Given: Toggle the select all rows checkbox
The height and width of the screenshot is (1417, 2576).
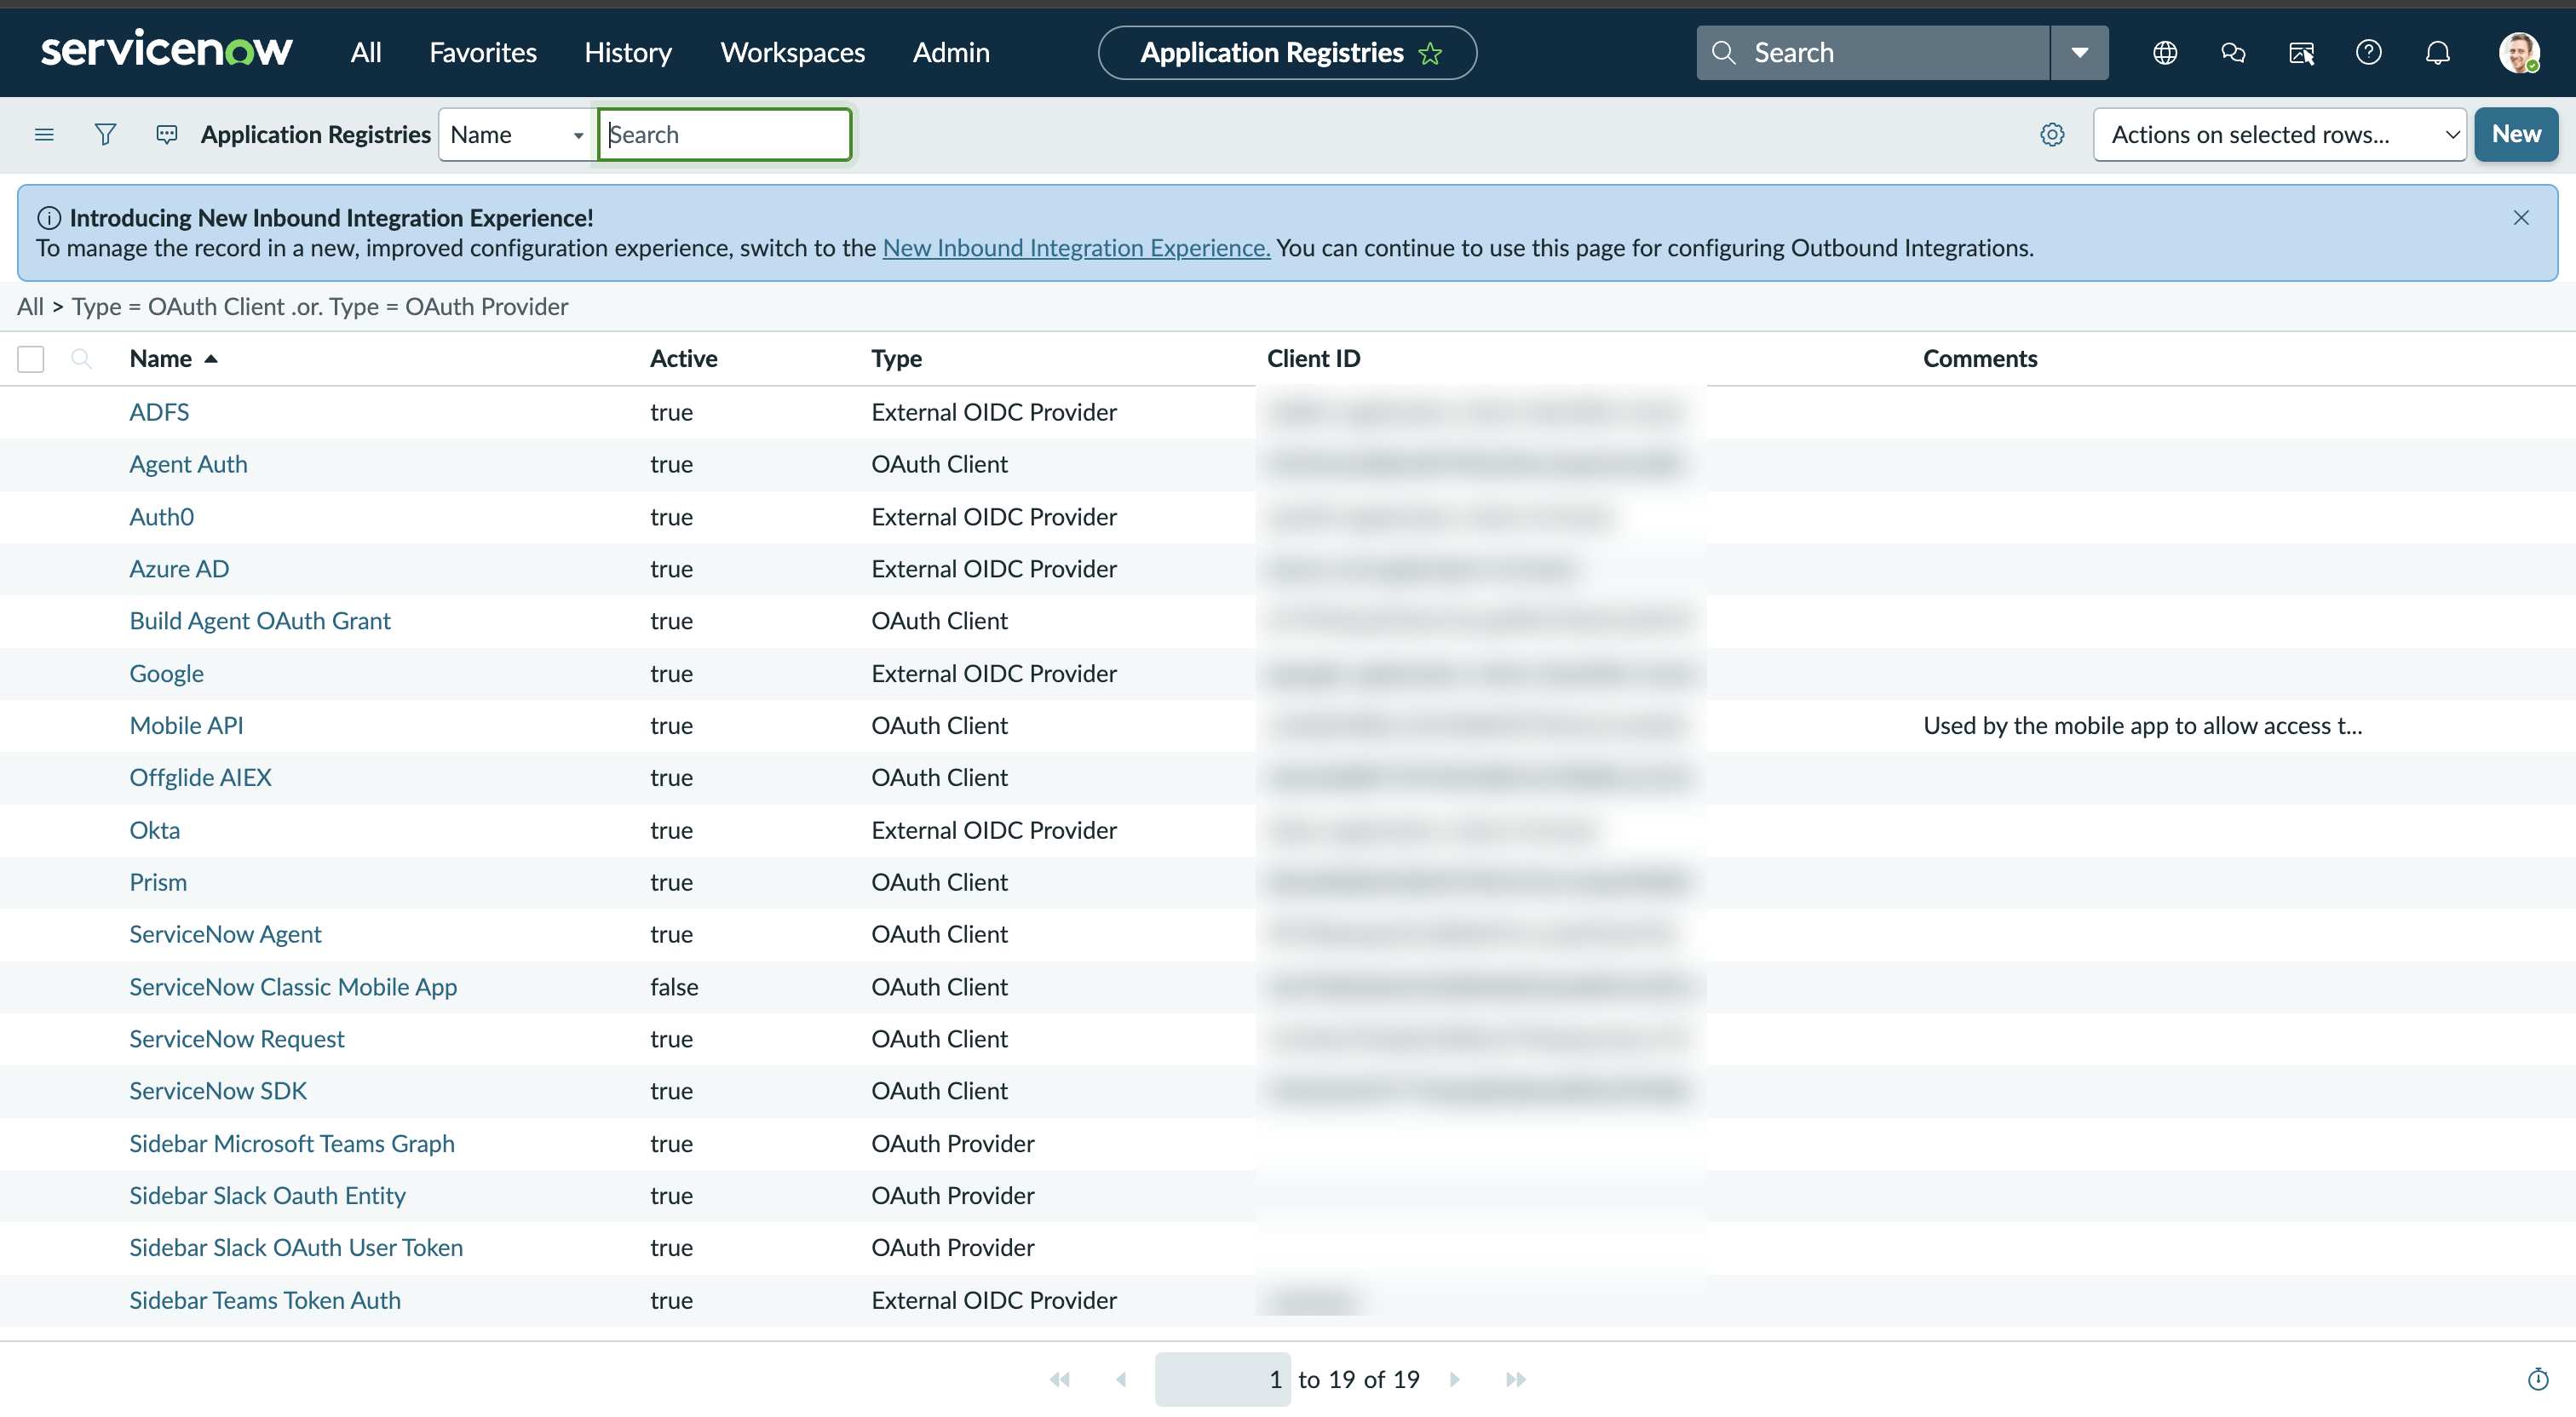Looking at the screenshot, I should click(x=31, y=358).
